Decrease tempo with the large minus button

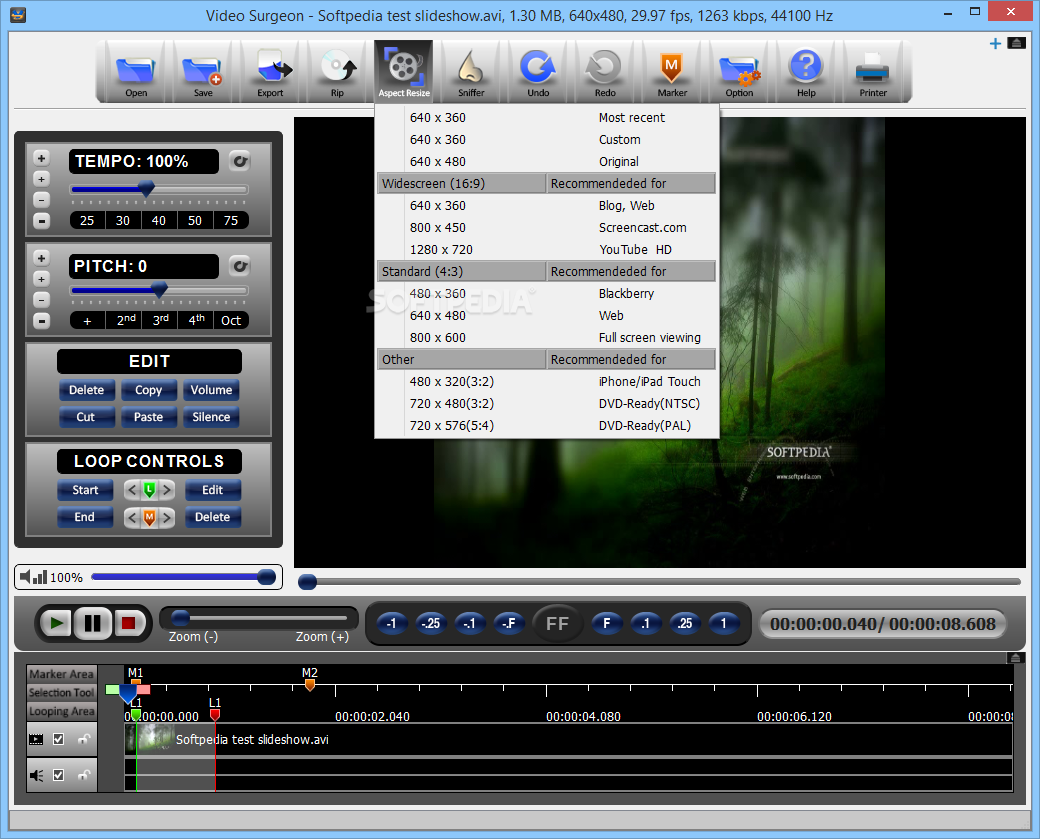tap(41, 221)
